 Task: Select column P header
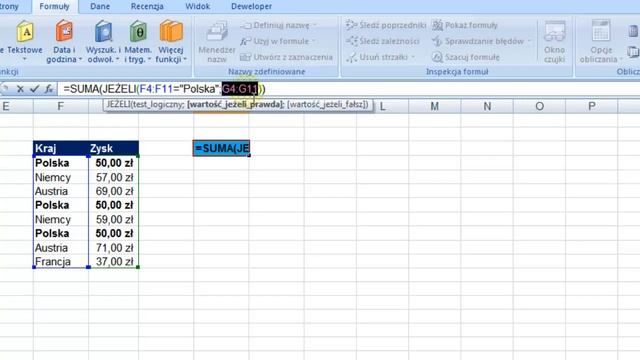[x=591, y=107]
